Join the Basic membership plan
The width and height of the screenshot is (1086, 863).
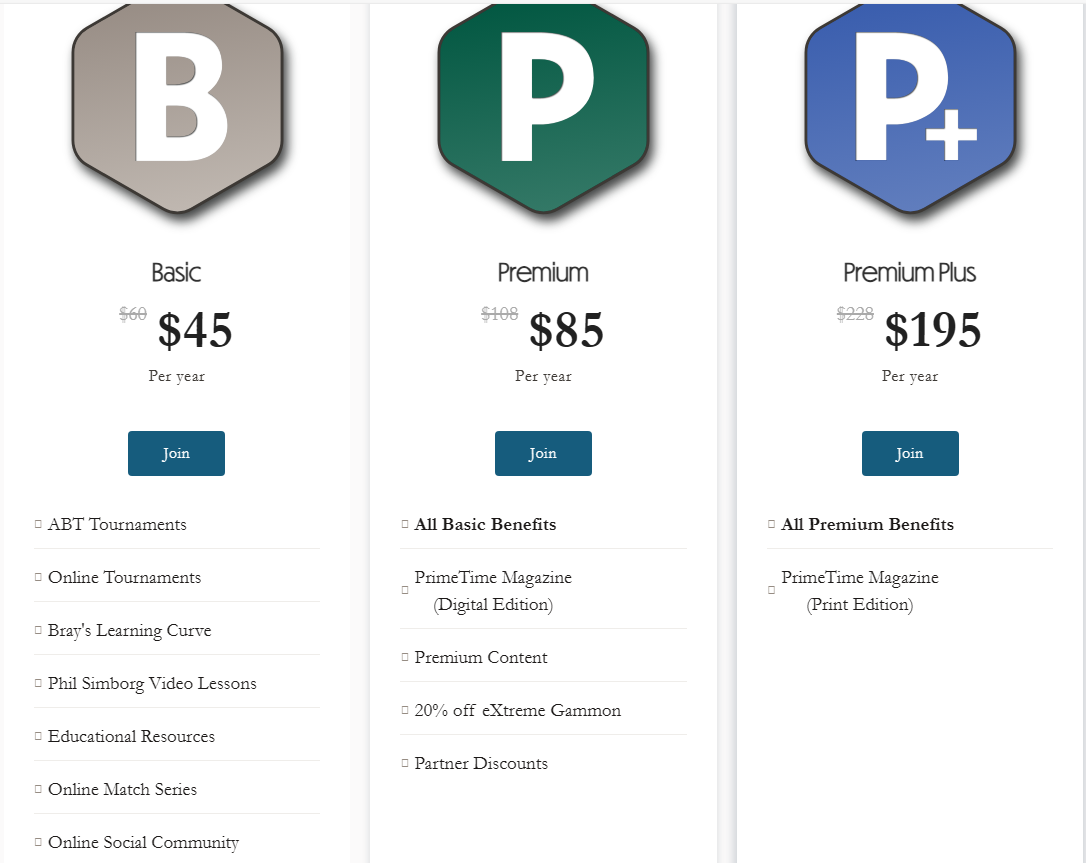coord(177,454)
